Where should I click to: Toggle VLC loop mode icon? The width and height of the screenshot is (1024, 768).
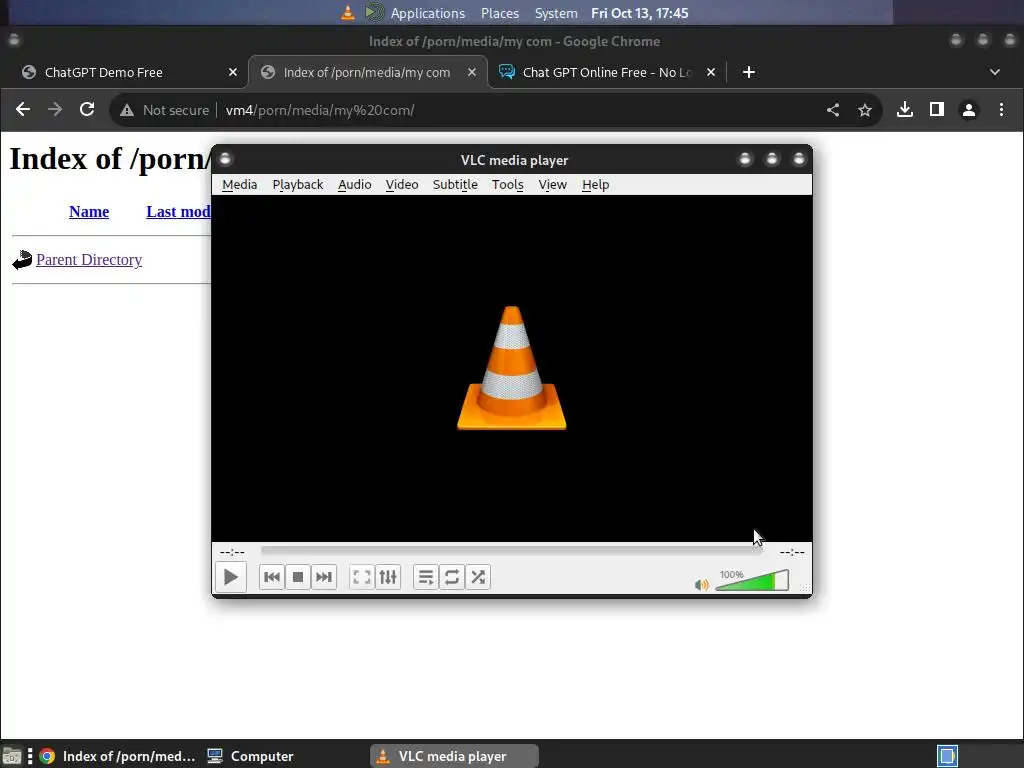click(x=452, y=577)
